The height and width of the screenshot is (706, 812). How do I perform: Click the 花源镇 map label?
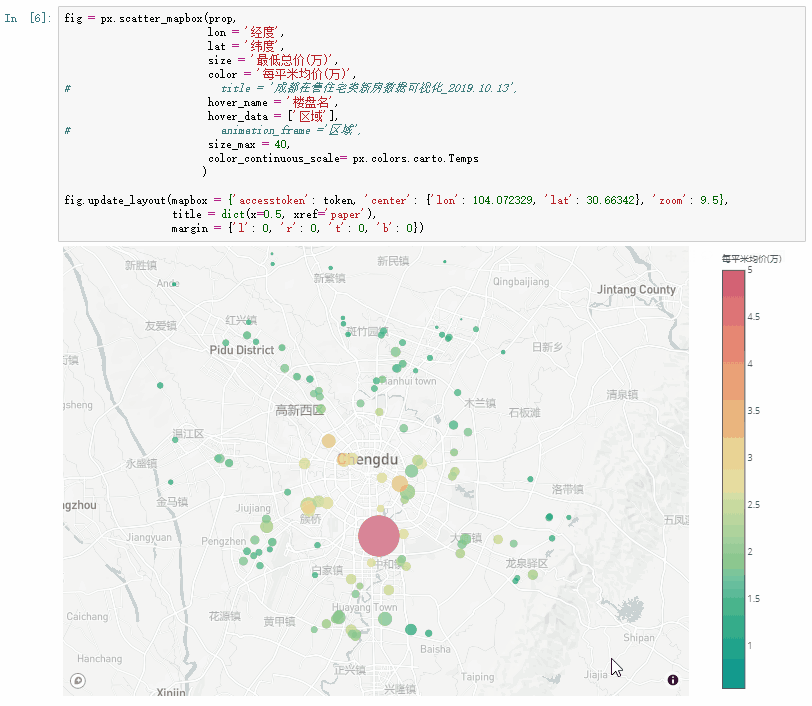click(x=225, y=616)
